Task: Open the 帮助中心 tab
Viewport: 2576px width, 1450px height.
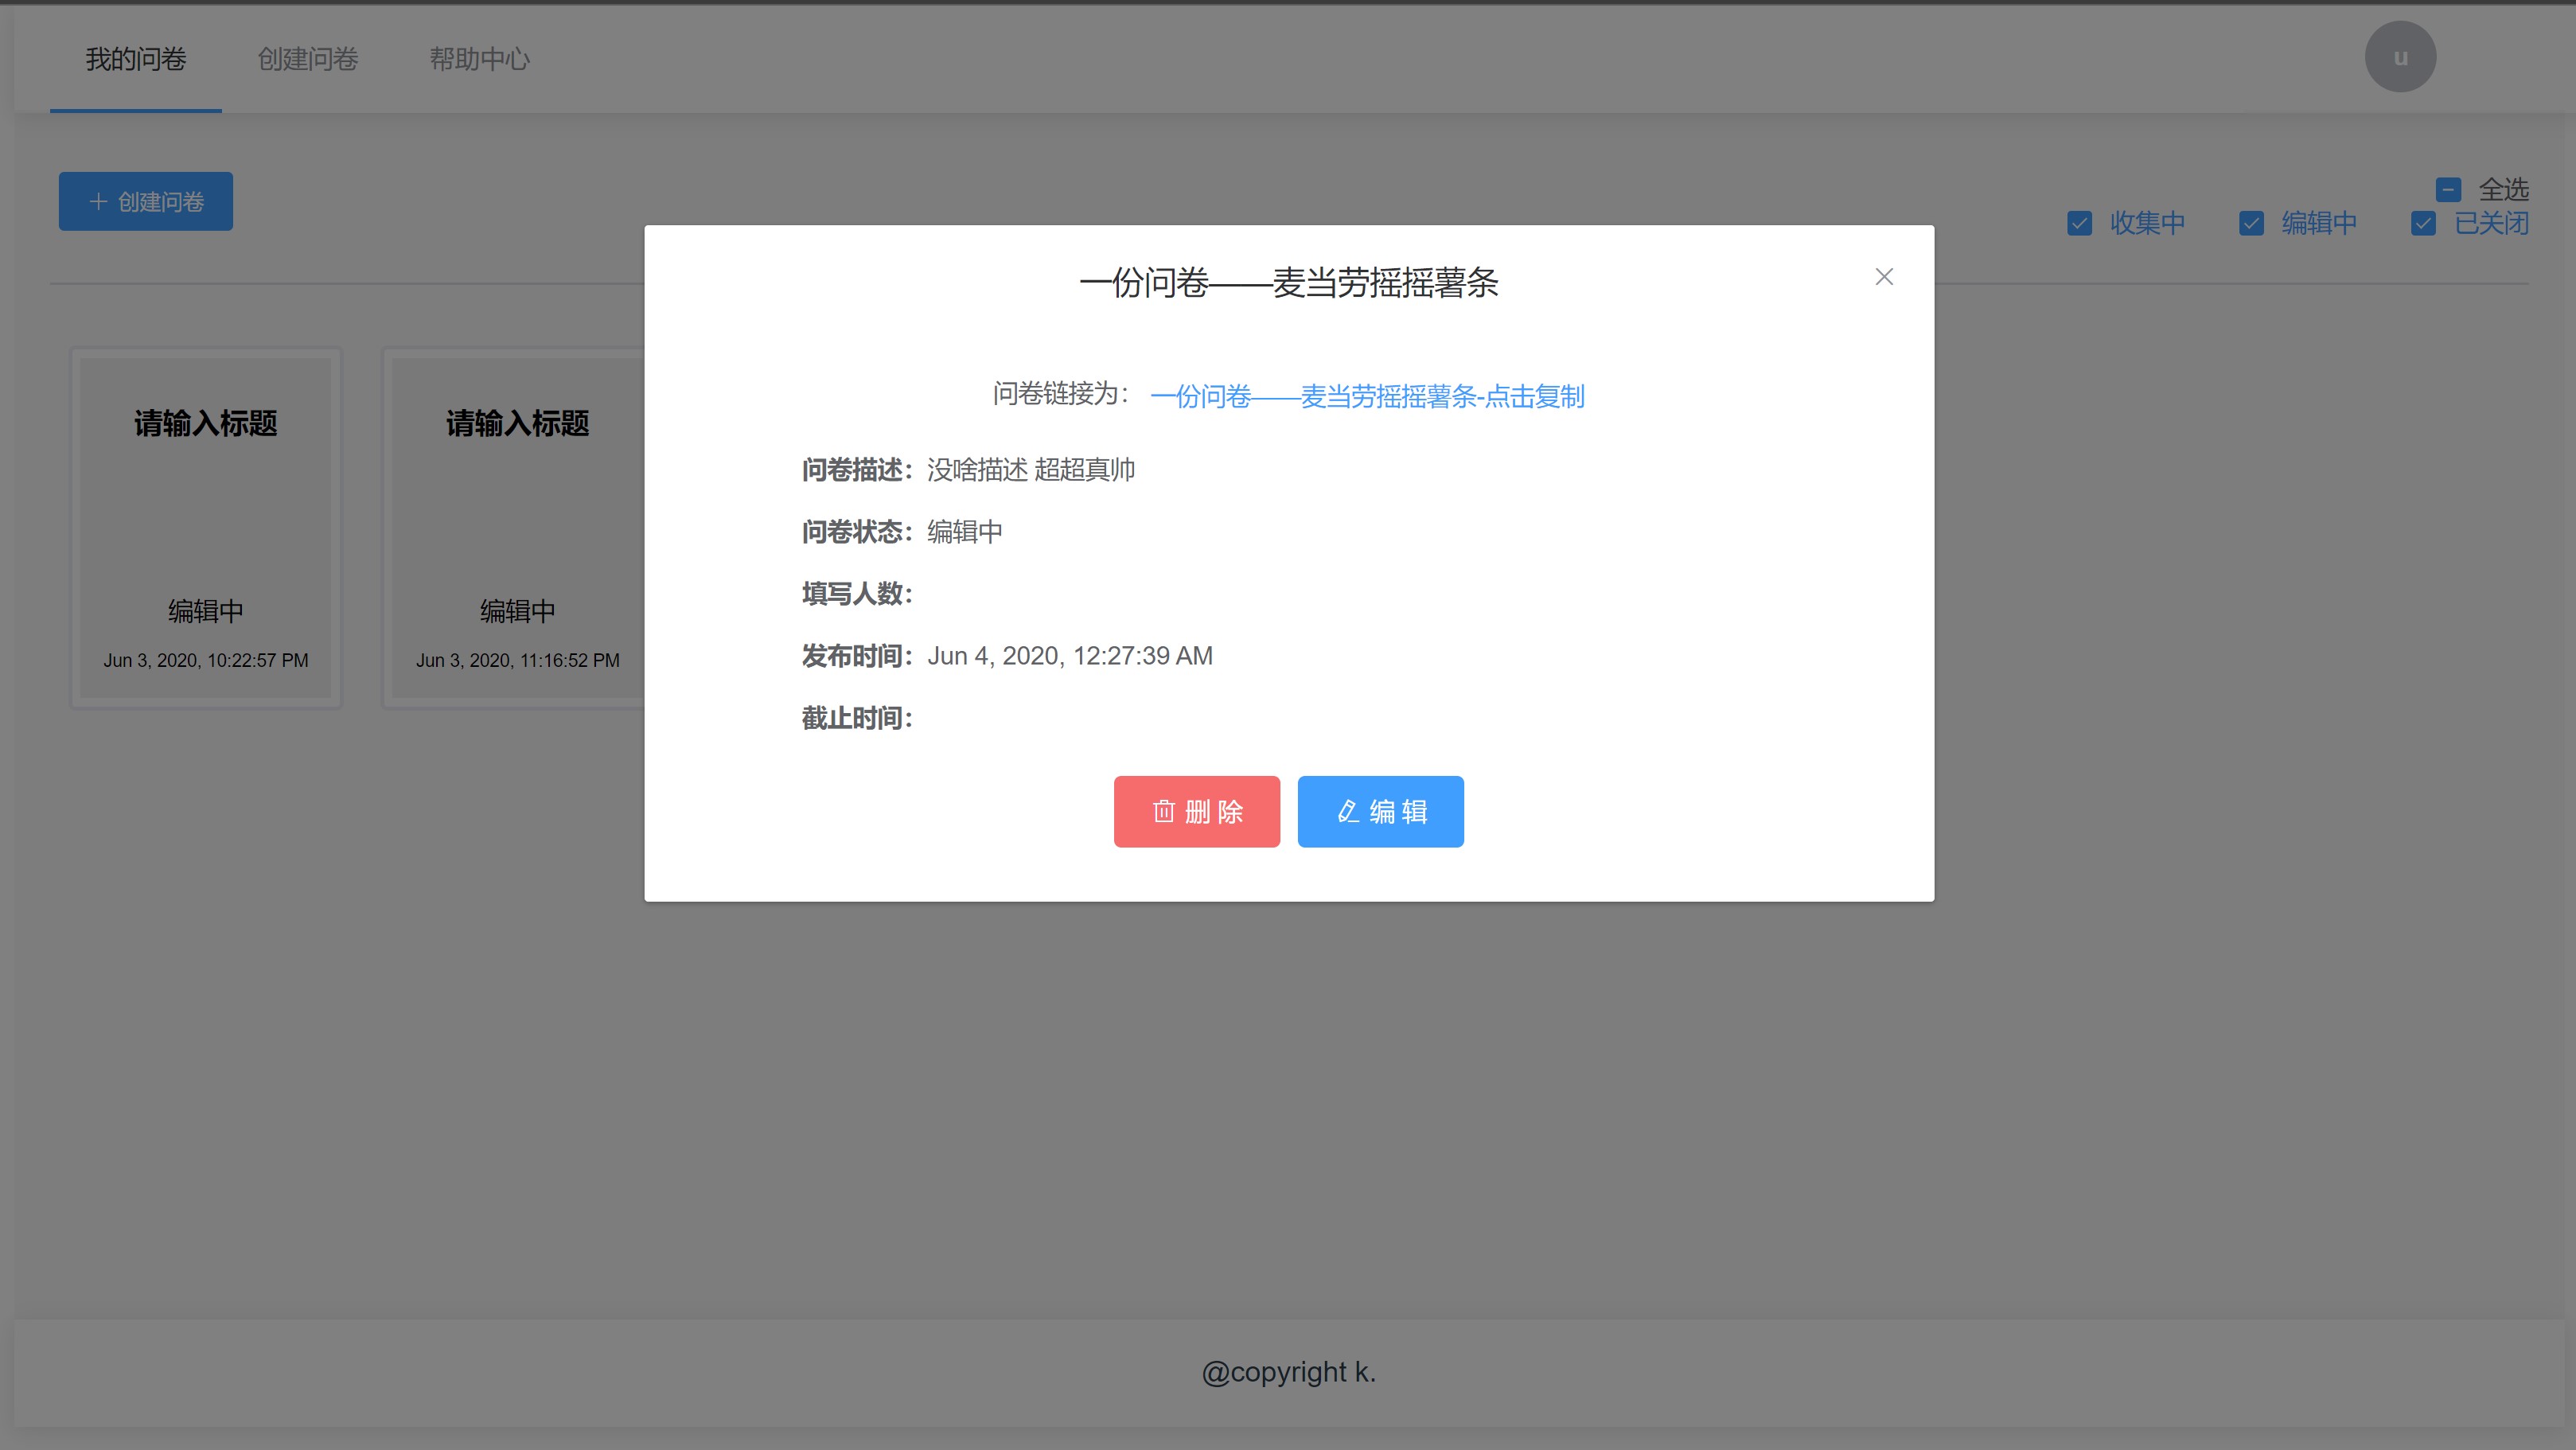Action: click(480, 59)
